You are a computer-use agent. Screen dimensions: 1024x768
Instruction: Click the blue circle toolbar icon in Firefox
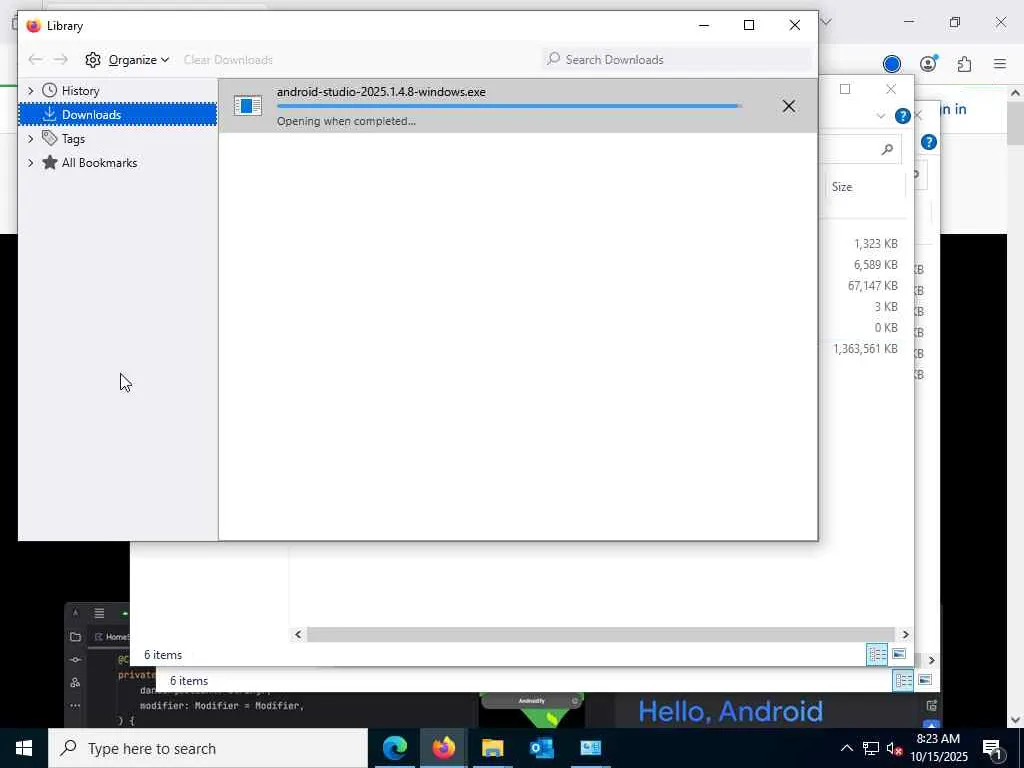coord(891,63)
